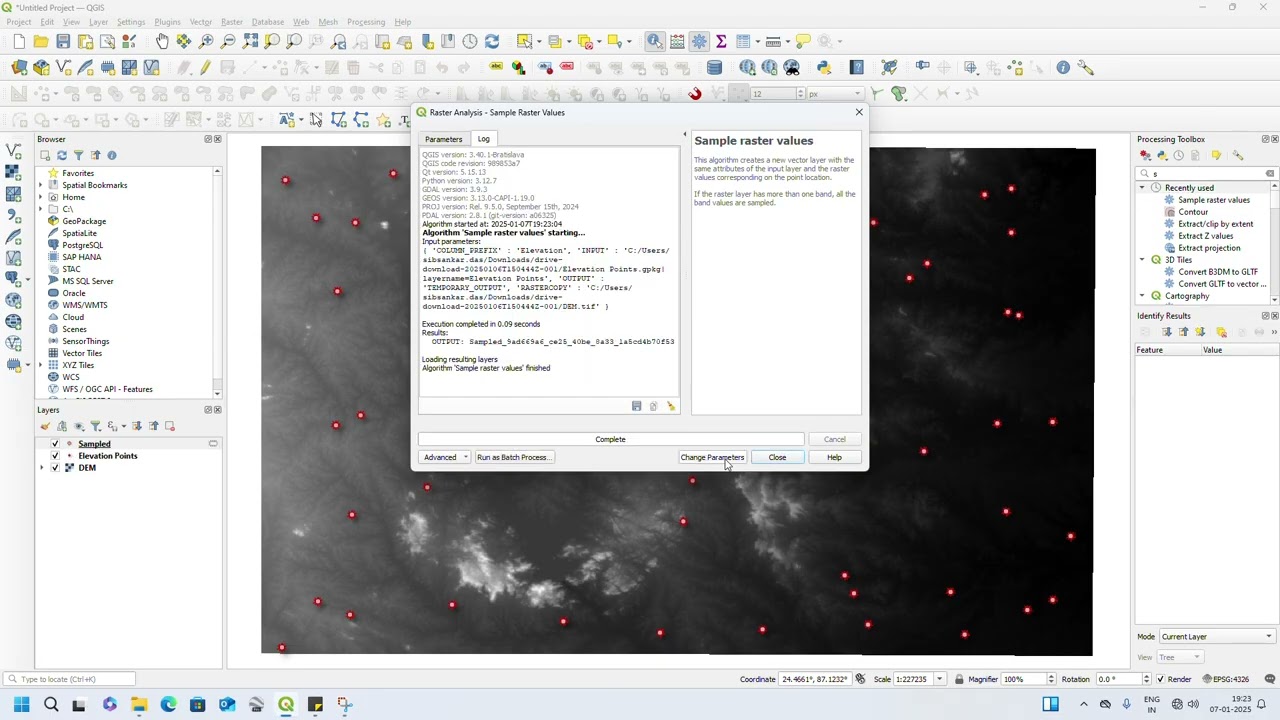Click the Processing Toolbox search field
Viewport: 1280px width, 720px height.
1208,173
